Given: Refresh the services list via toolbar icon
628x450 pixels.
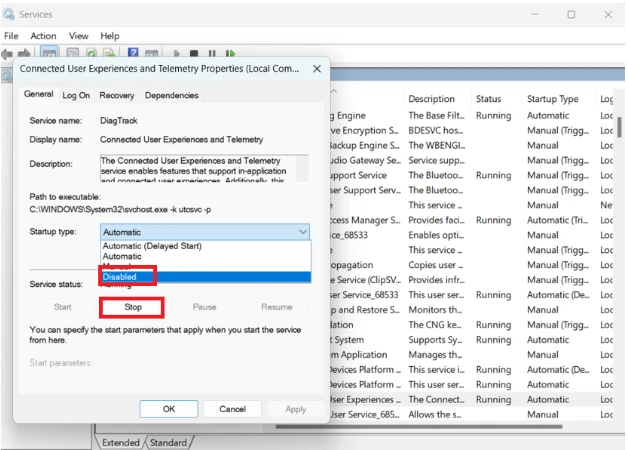Looking at the screenshot, I should [x=91, y=53].
